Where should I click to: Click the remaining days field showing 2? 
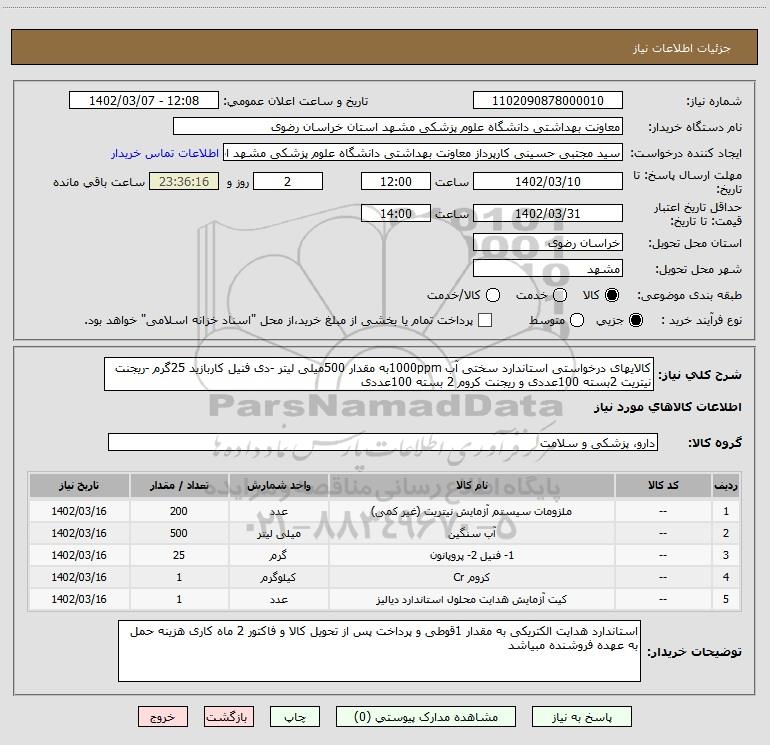click(x=288, y=181)
